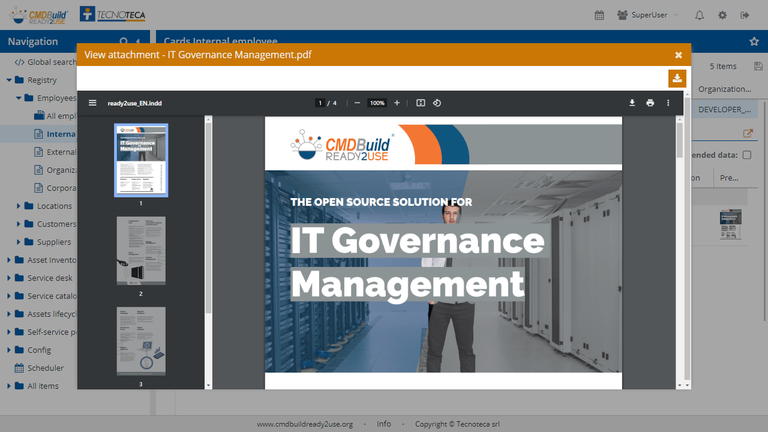Select External employee tree item
The image size is (768, 432).
[x=55, y=152]
